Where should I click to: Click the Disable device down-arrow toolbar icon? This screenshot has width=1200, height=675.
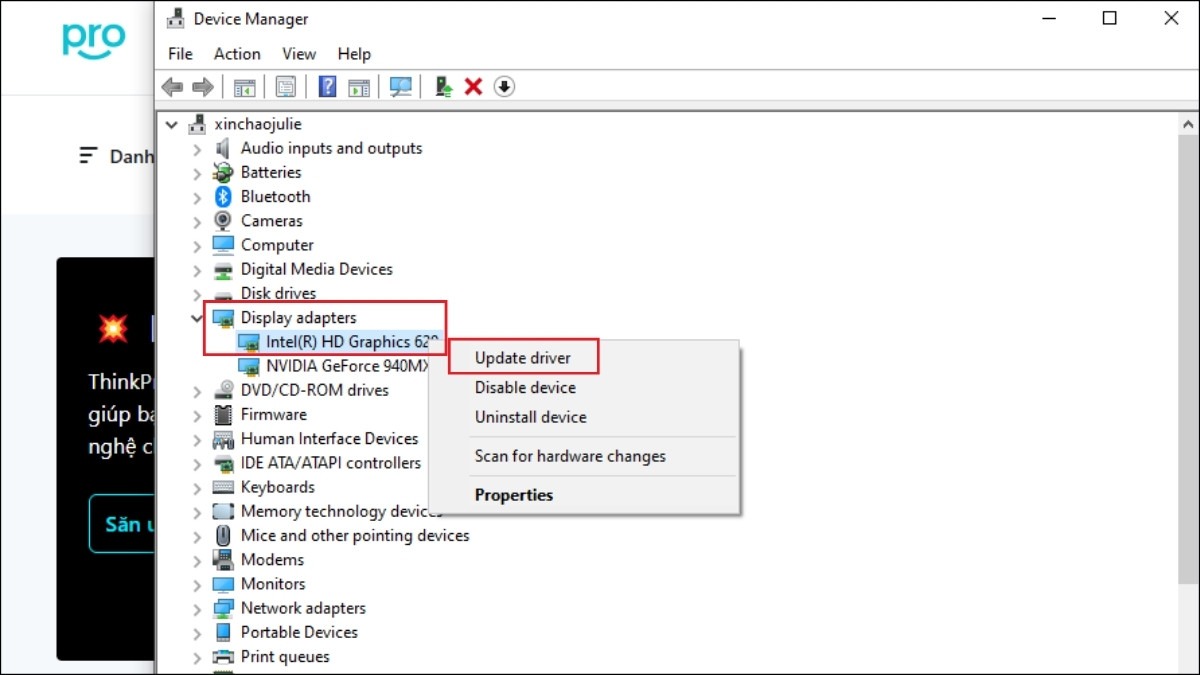pos(504,87)
